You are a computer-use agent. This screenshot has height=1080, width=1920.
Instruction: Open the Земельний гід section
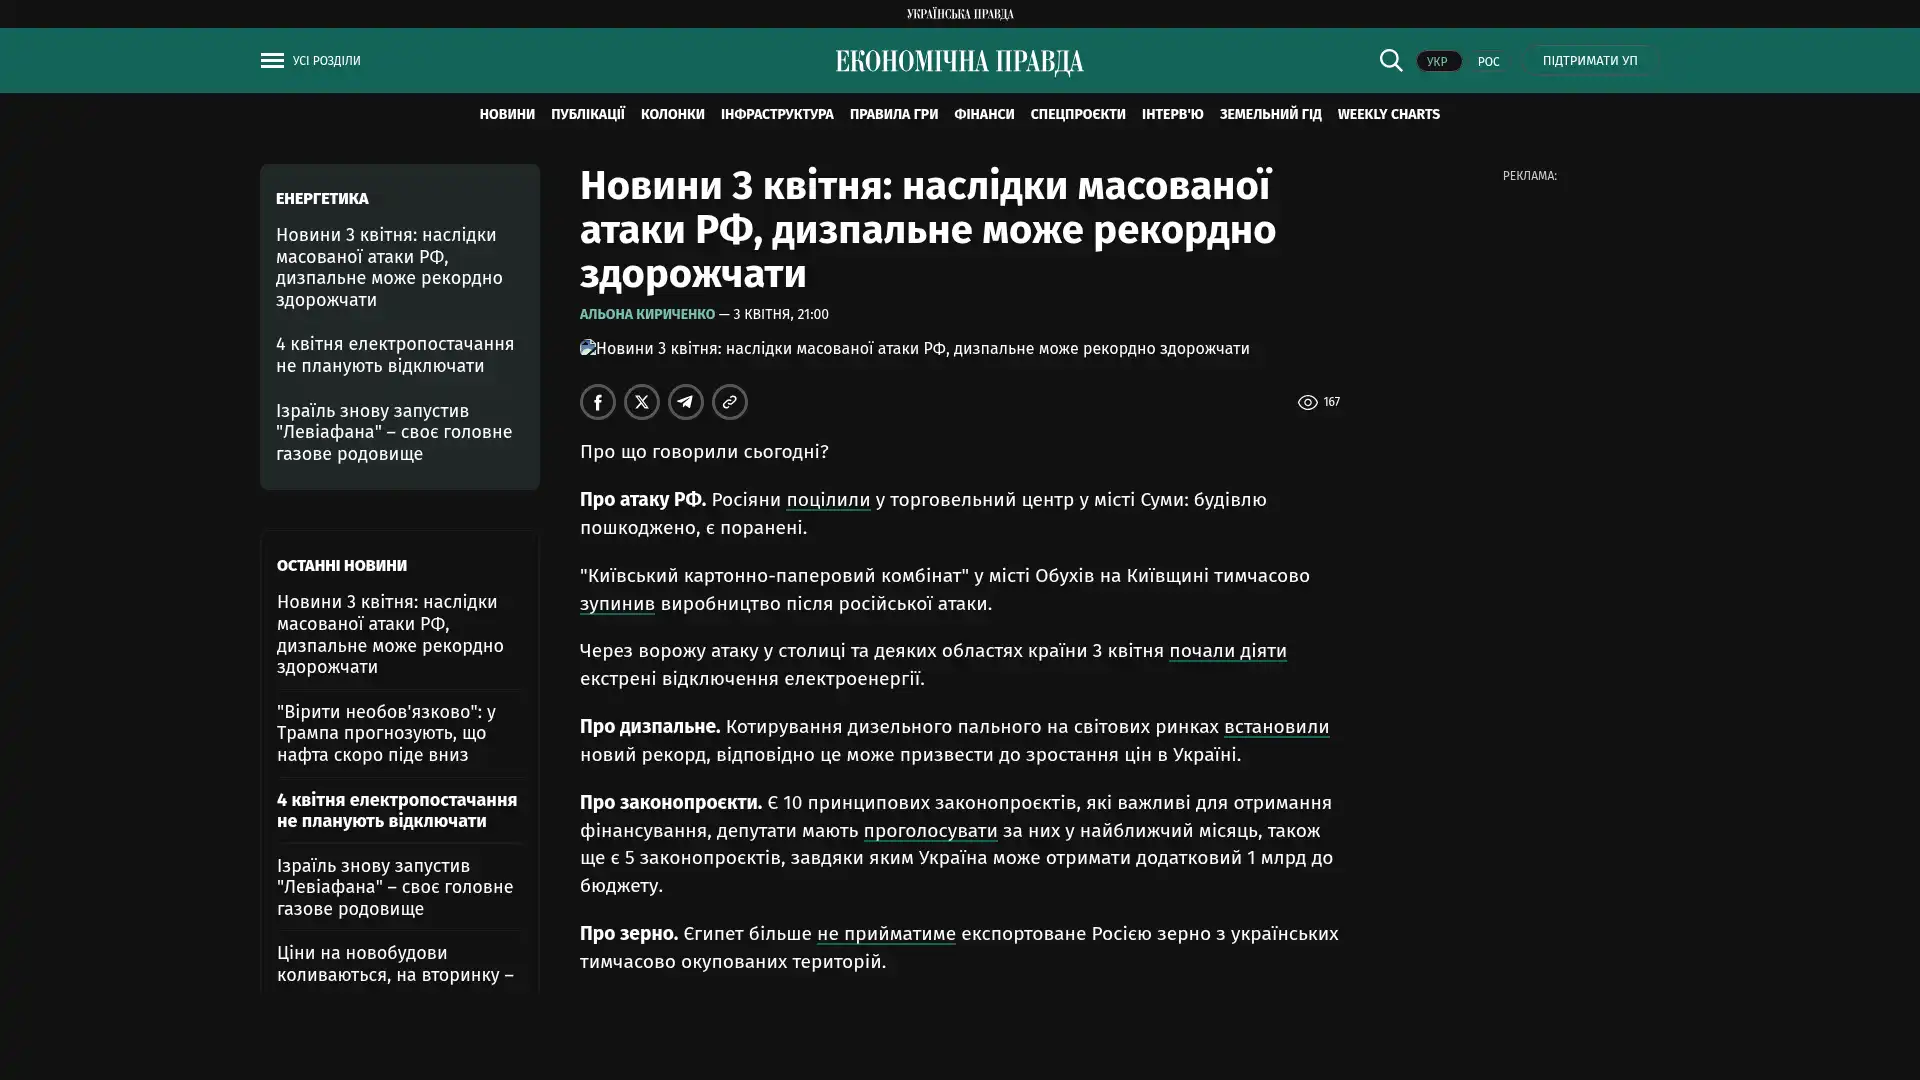[x=1270, y=115]
